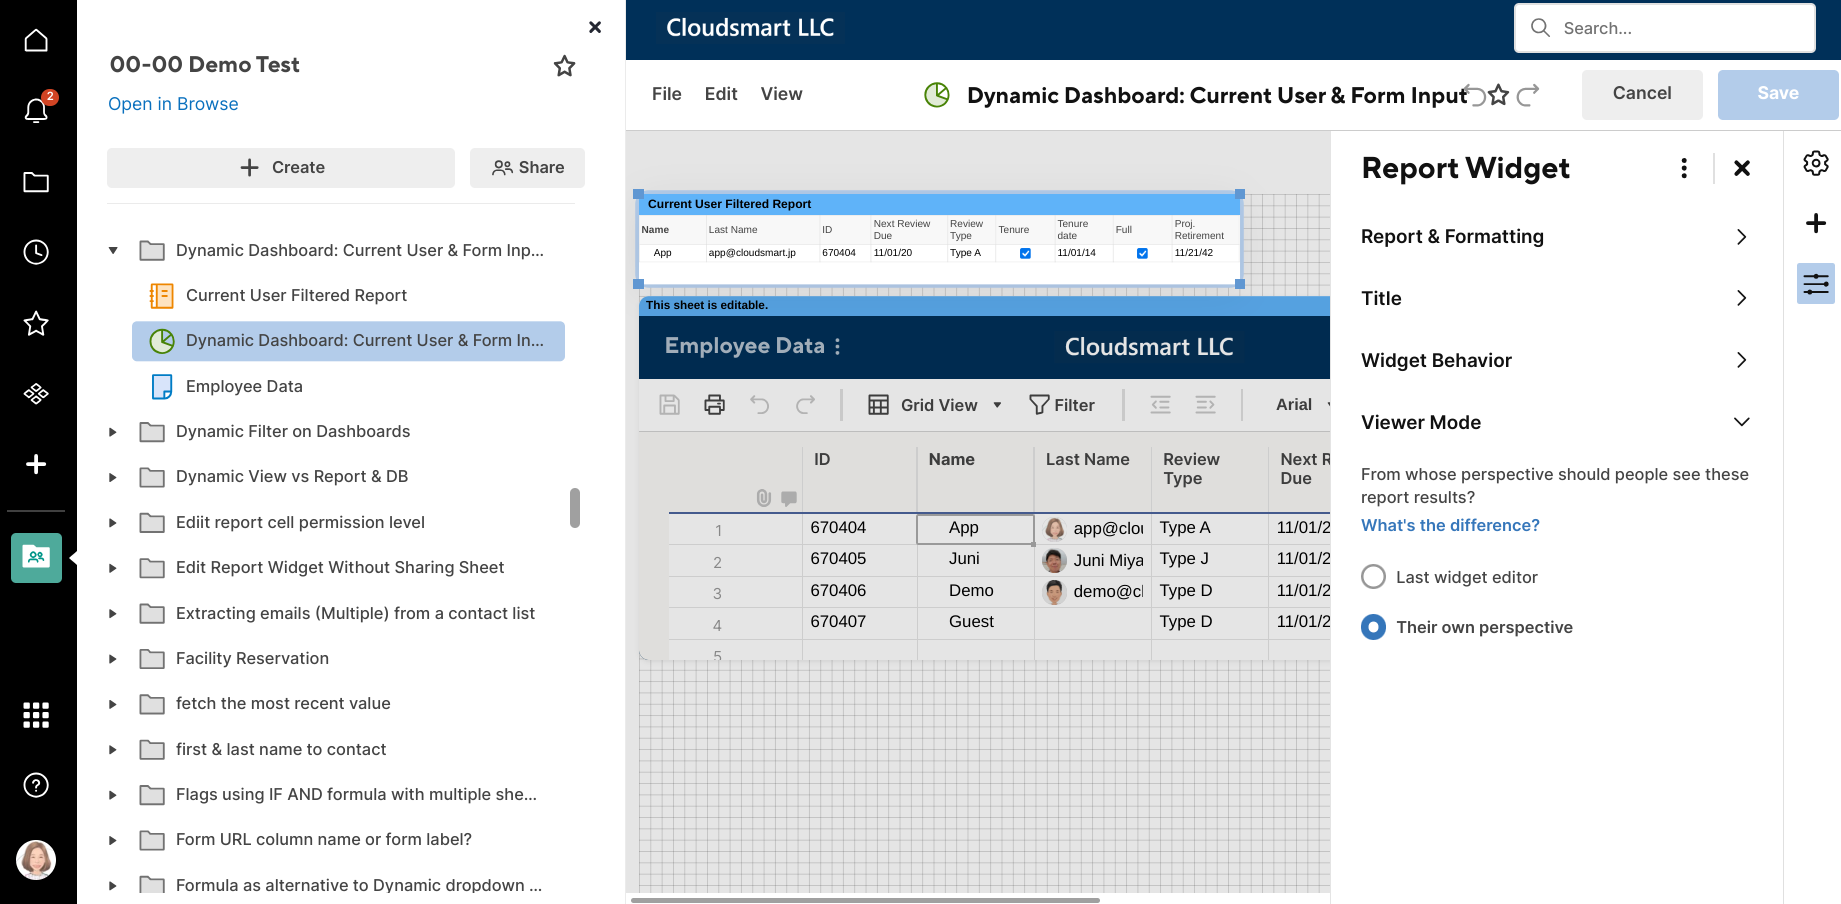
Task: Open Recents clock icon
Action: [x=36, y=252]
